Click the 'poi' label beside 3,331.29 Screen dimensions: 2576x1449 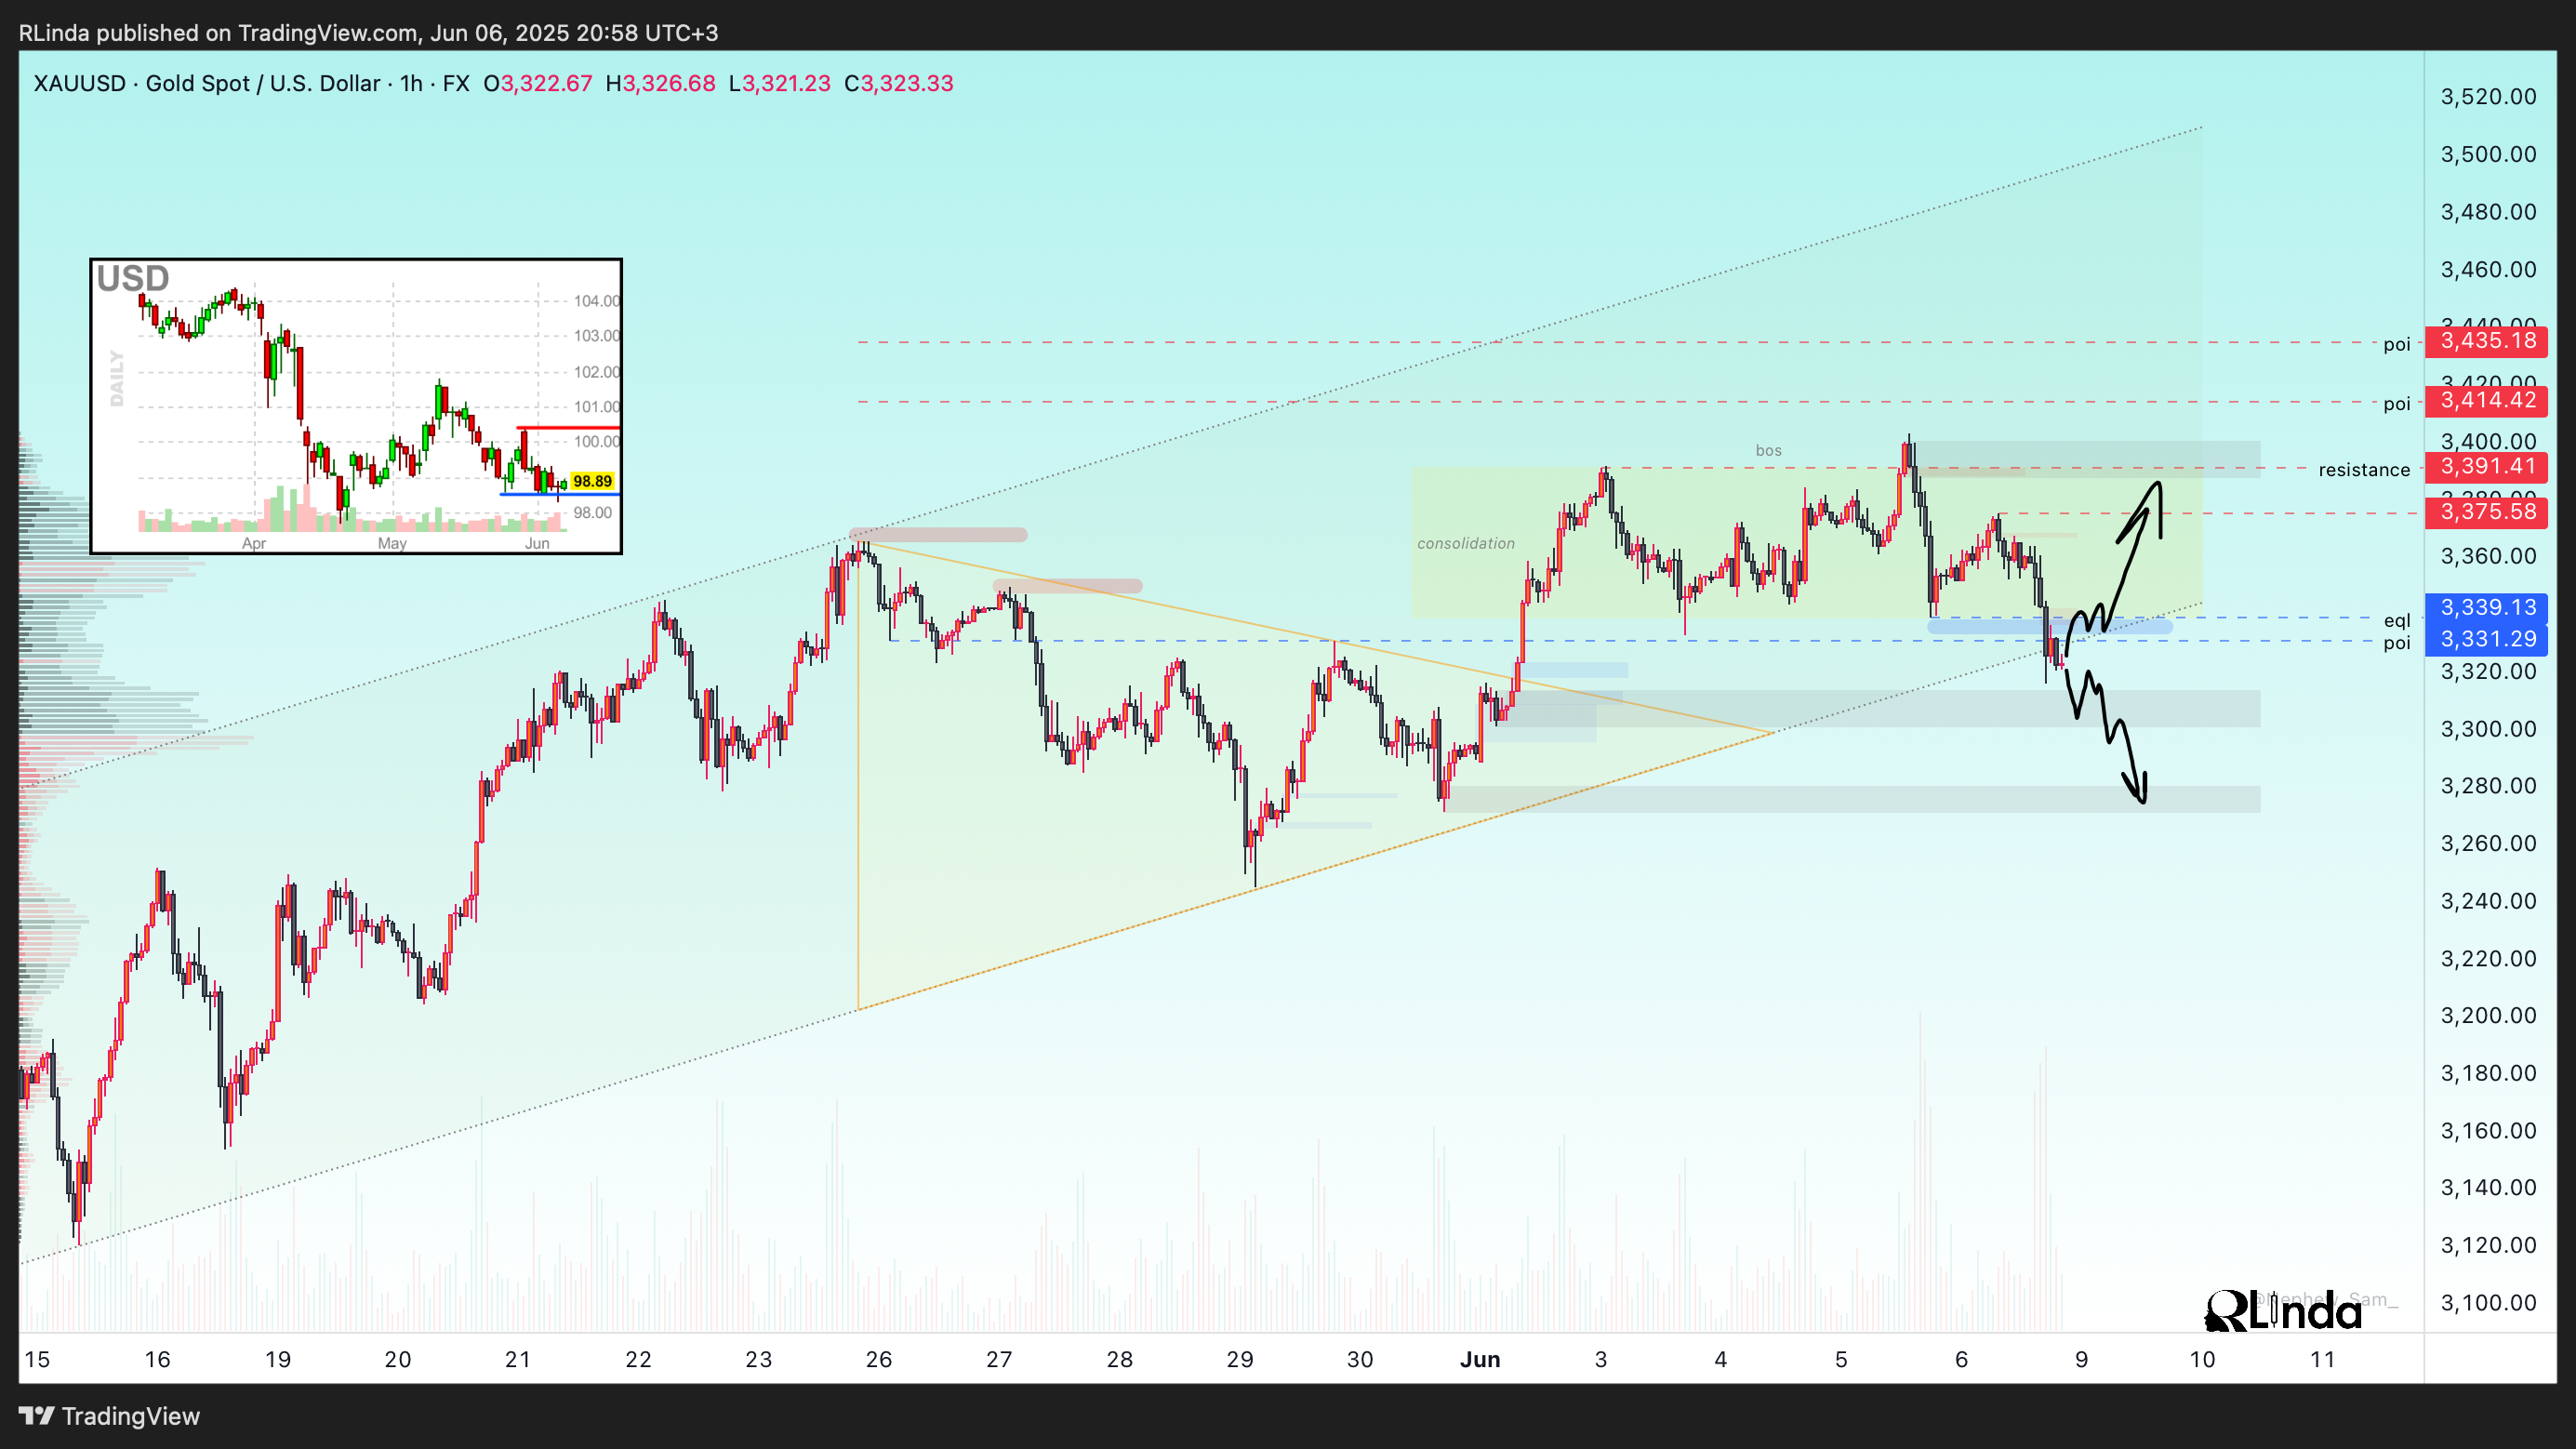pyautogui.click(x=2397, y=643)
